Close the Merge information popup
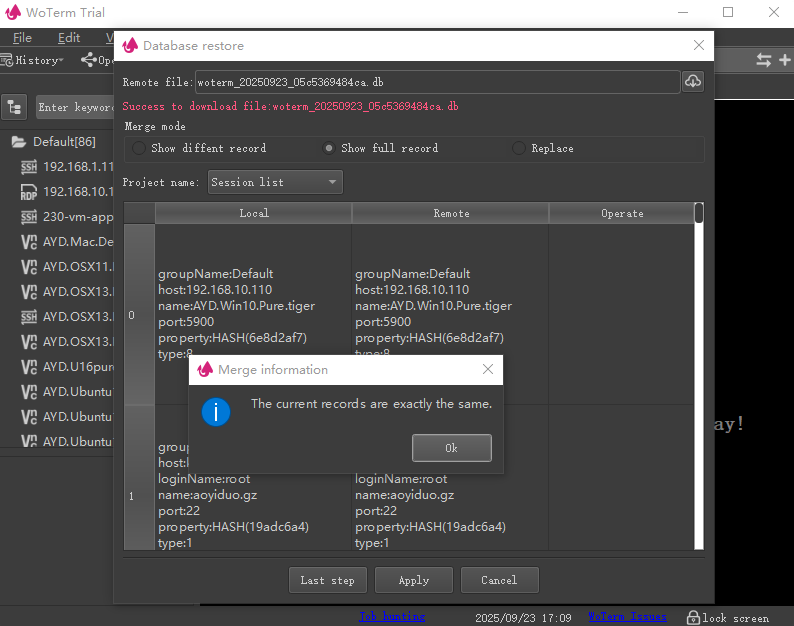794x626 pixels. [488, 370]
